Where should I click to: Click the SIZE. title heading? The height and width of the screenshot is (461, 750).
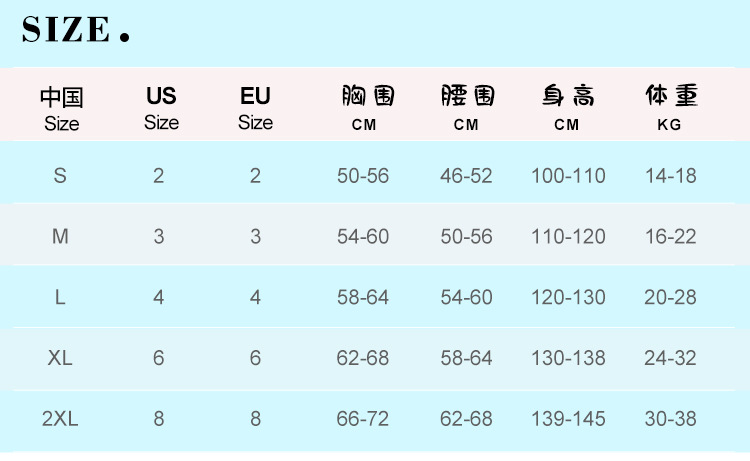(76, 30)
